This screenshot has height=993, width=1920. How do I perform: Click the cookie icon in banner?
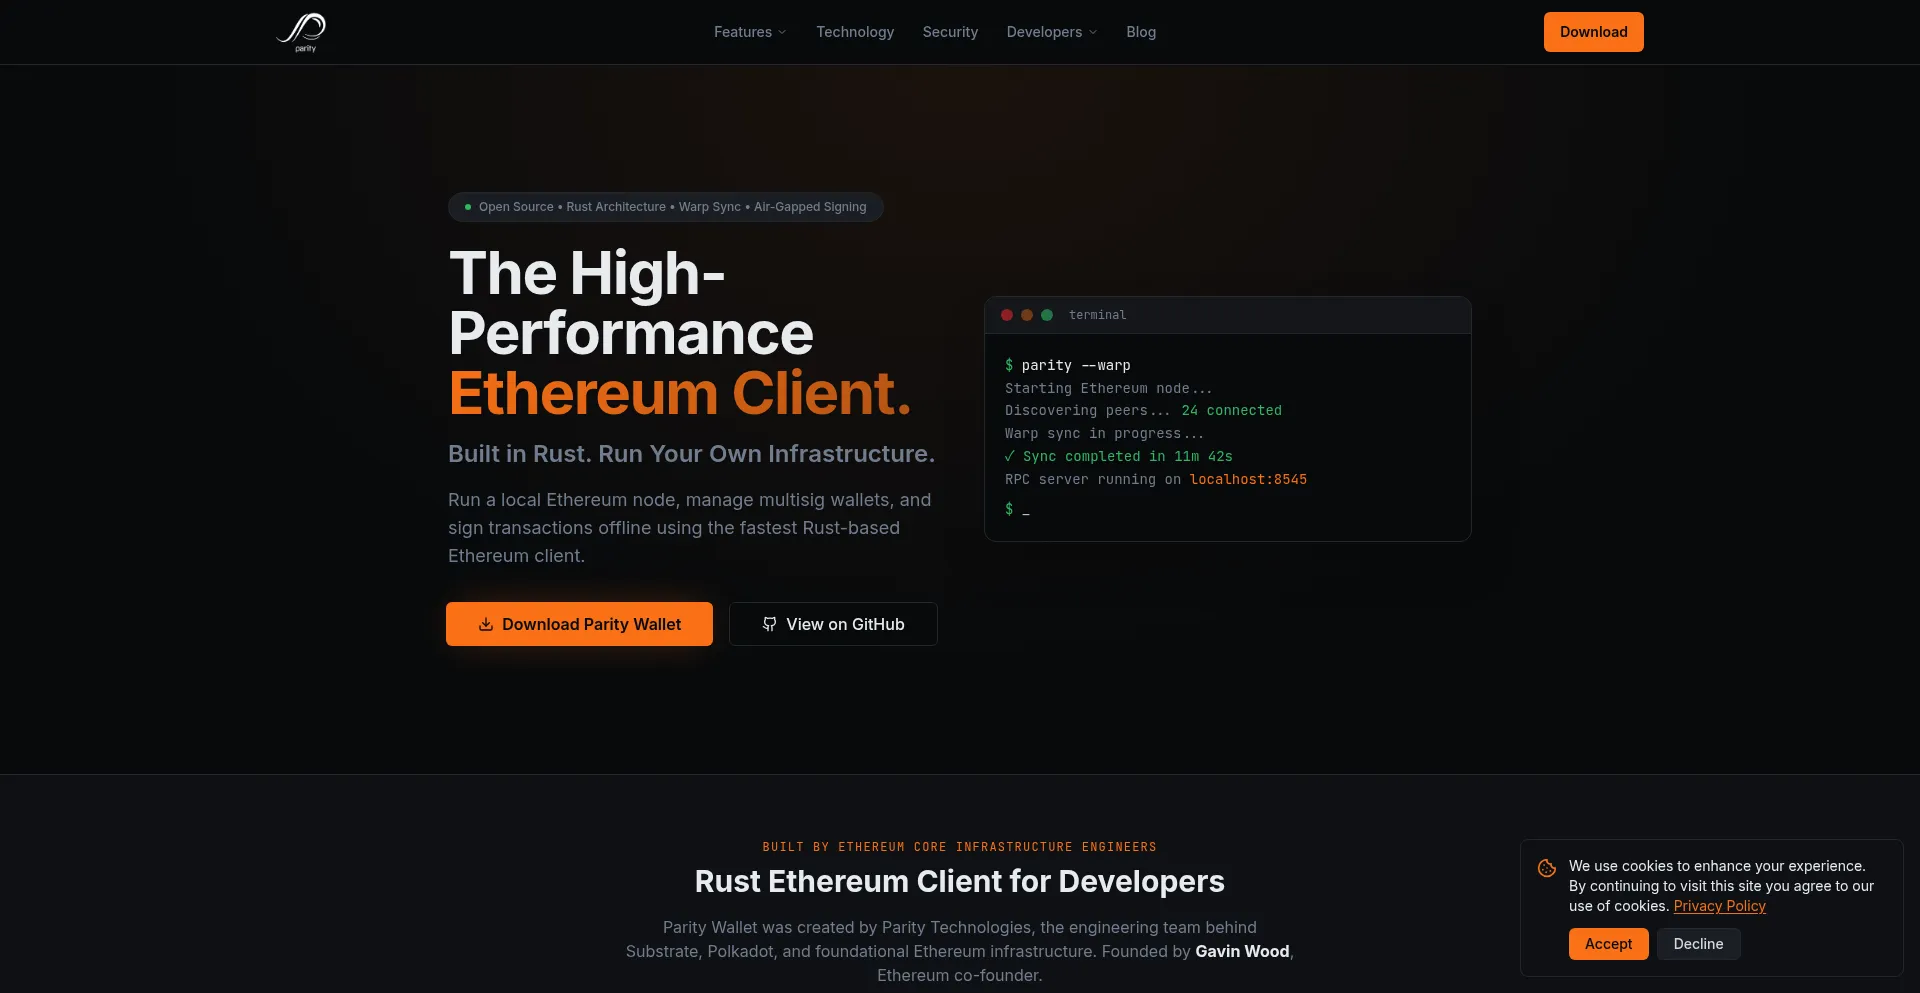1547,868
